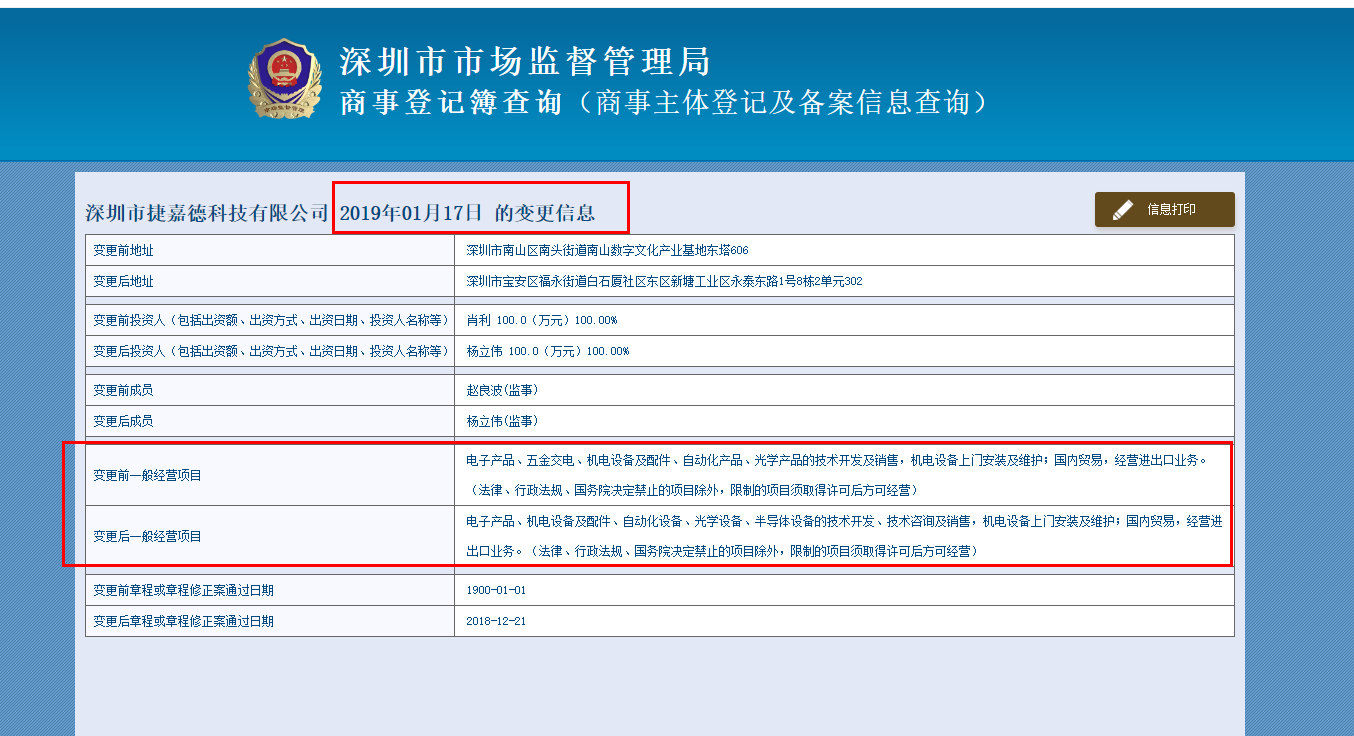
Task: Select the address ending in 东塔606
Action: [607, 250]
